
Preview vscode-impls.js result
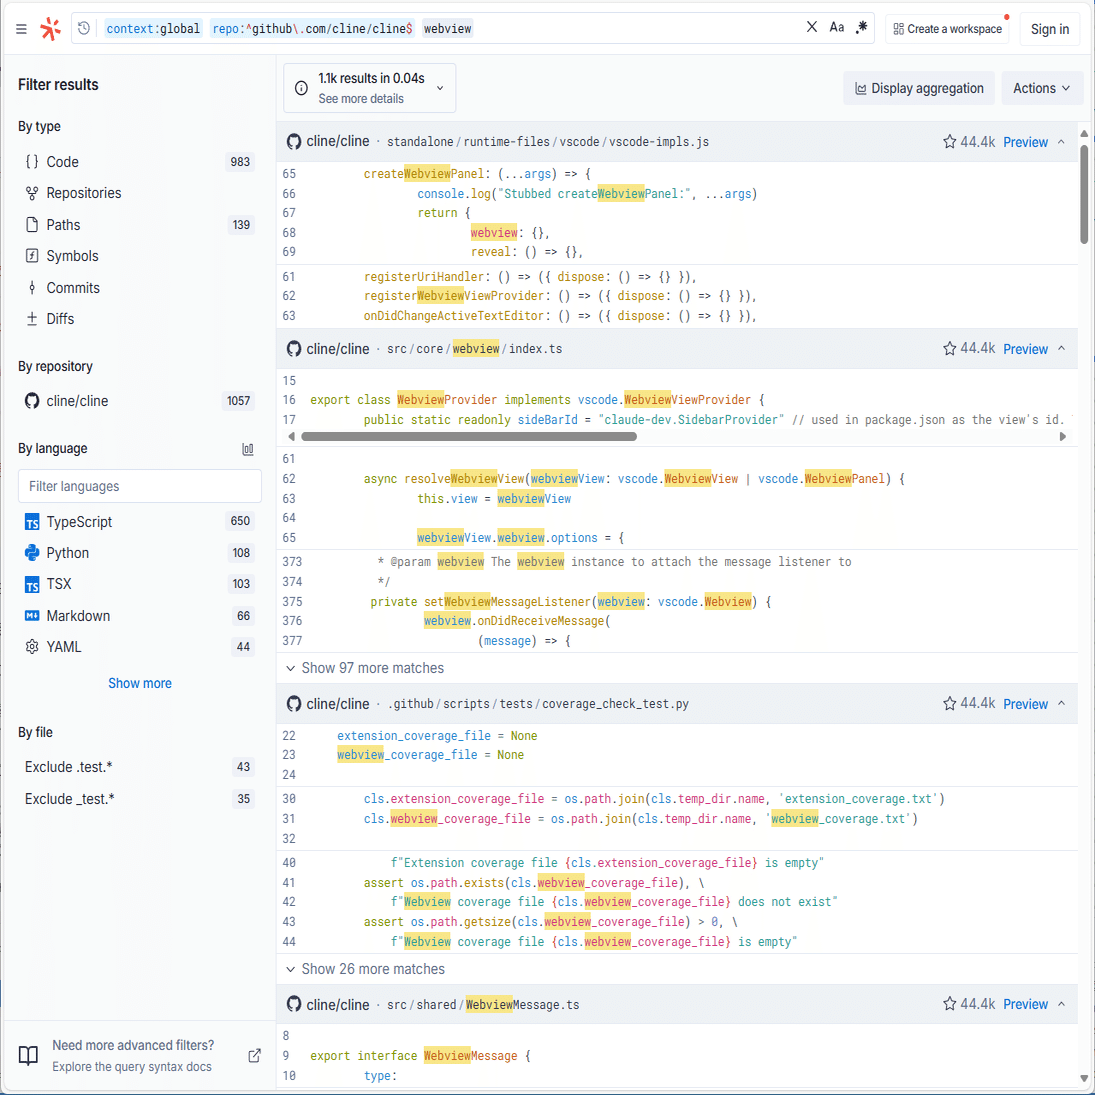tap(1025, 142)
